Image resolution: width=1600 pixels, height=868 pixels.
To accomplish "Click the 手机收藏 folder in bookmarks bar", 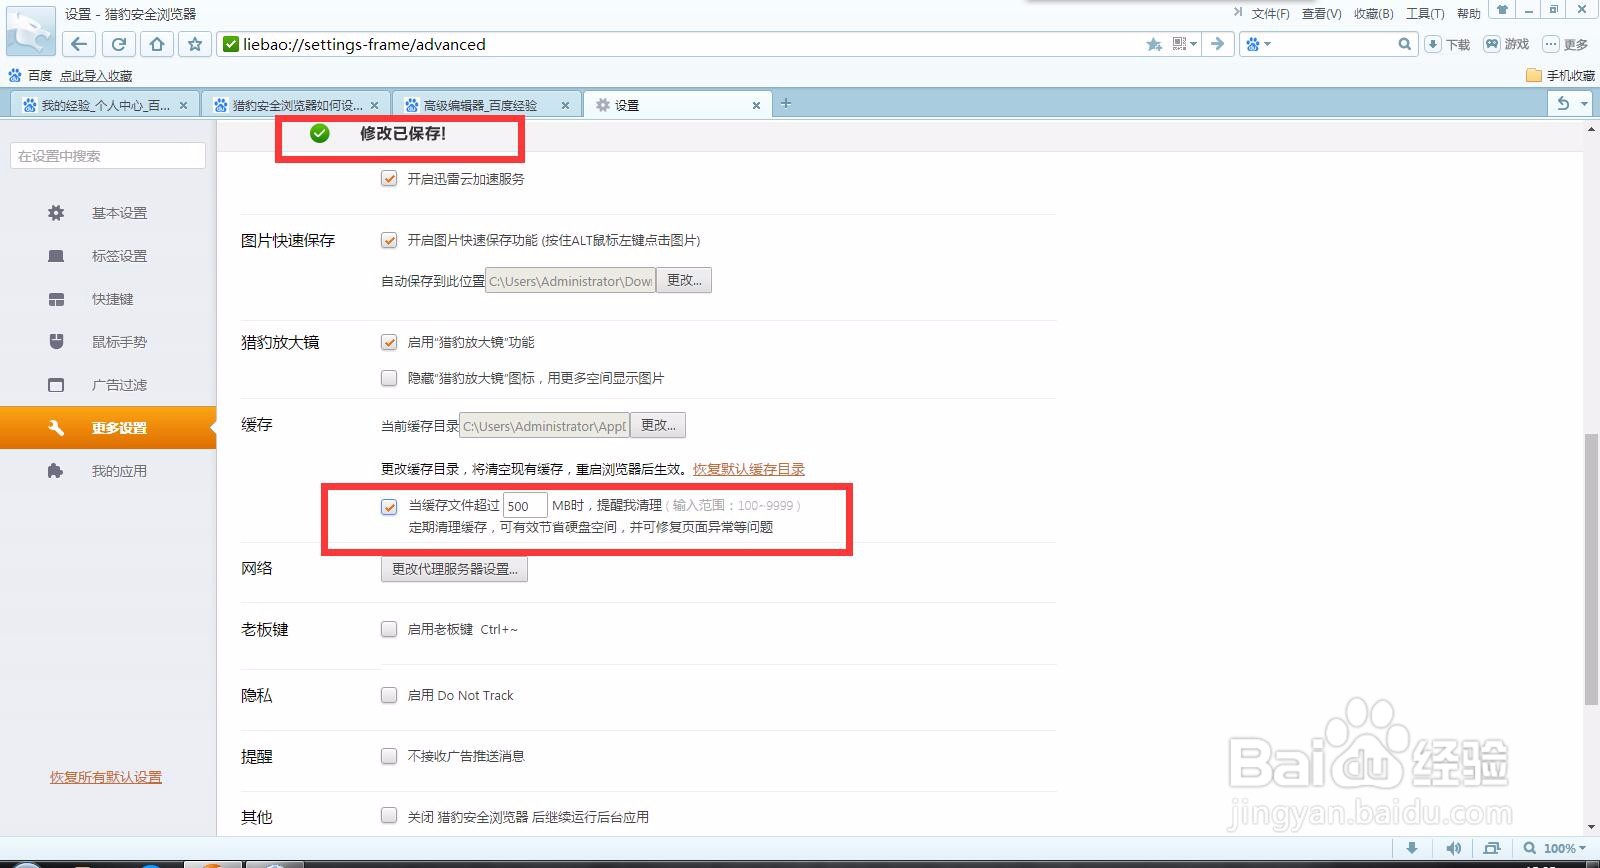I will click(1560, 75).
